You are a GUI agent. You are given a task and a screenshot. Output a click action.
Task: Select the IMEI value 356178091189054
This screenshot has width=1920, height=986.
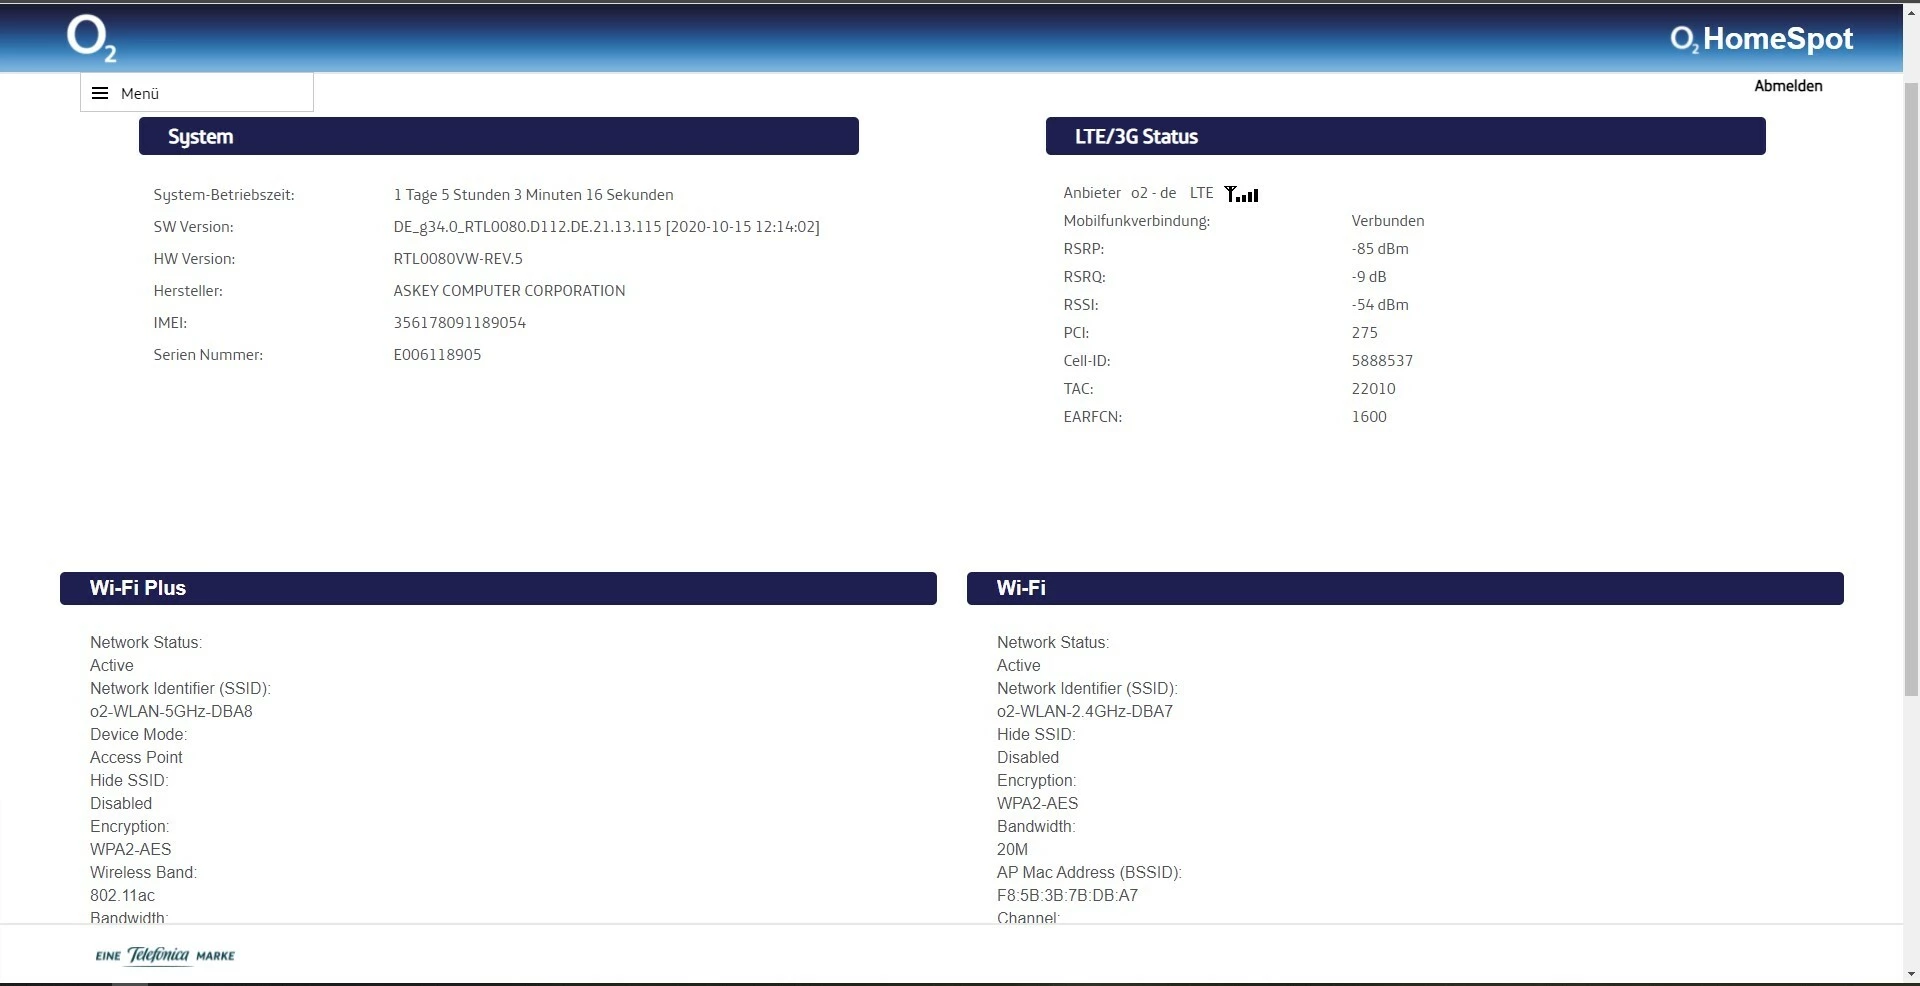coord(460,323)
